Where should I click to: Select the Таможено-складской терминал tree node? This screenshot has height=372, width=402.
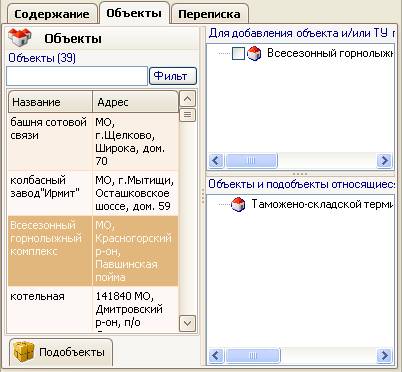point(322,204)
